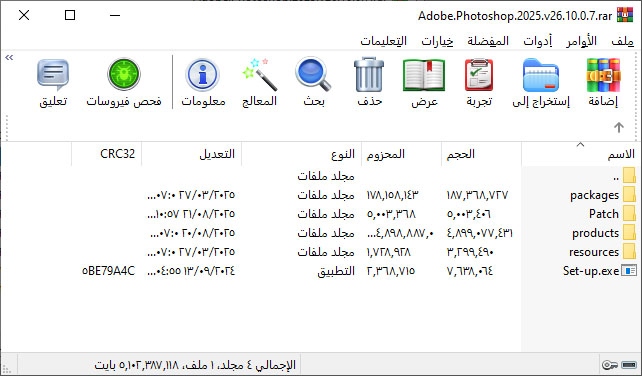Viewport: 642px width, 376px height.
Task: Open the خيارات (Options) menu
Action: click(437, 41)
